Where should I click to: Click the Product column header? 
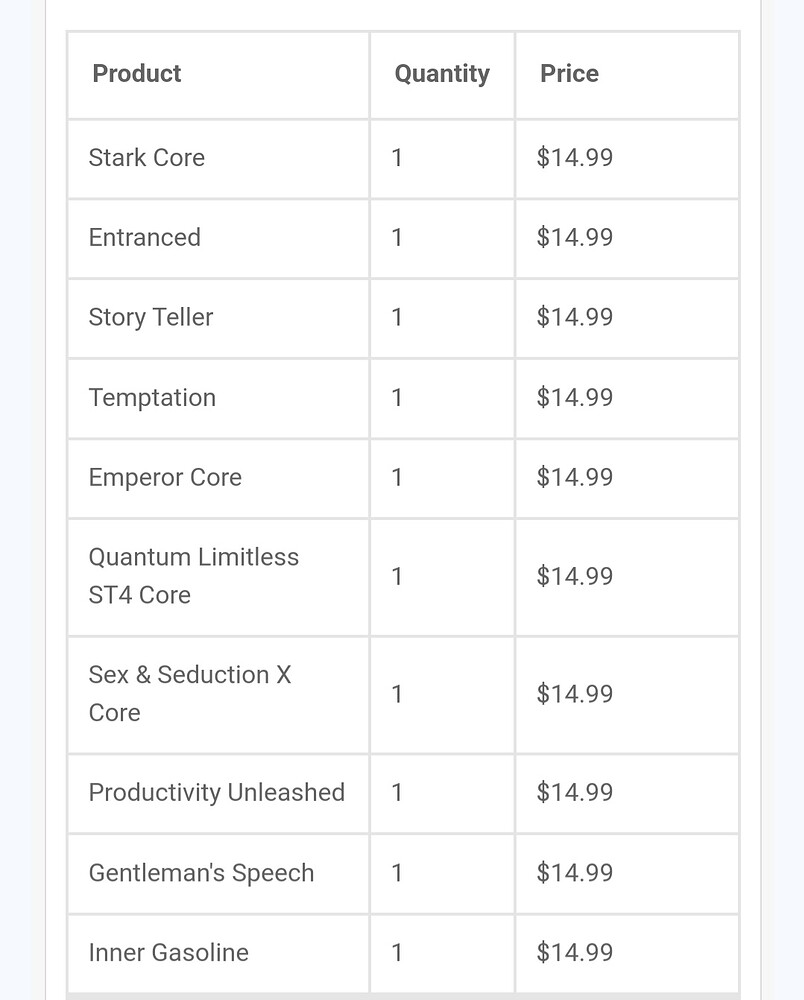pos(136,73)
